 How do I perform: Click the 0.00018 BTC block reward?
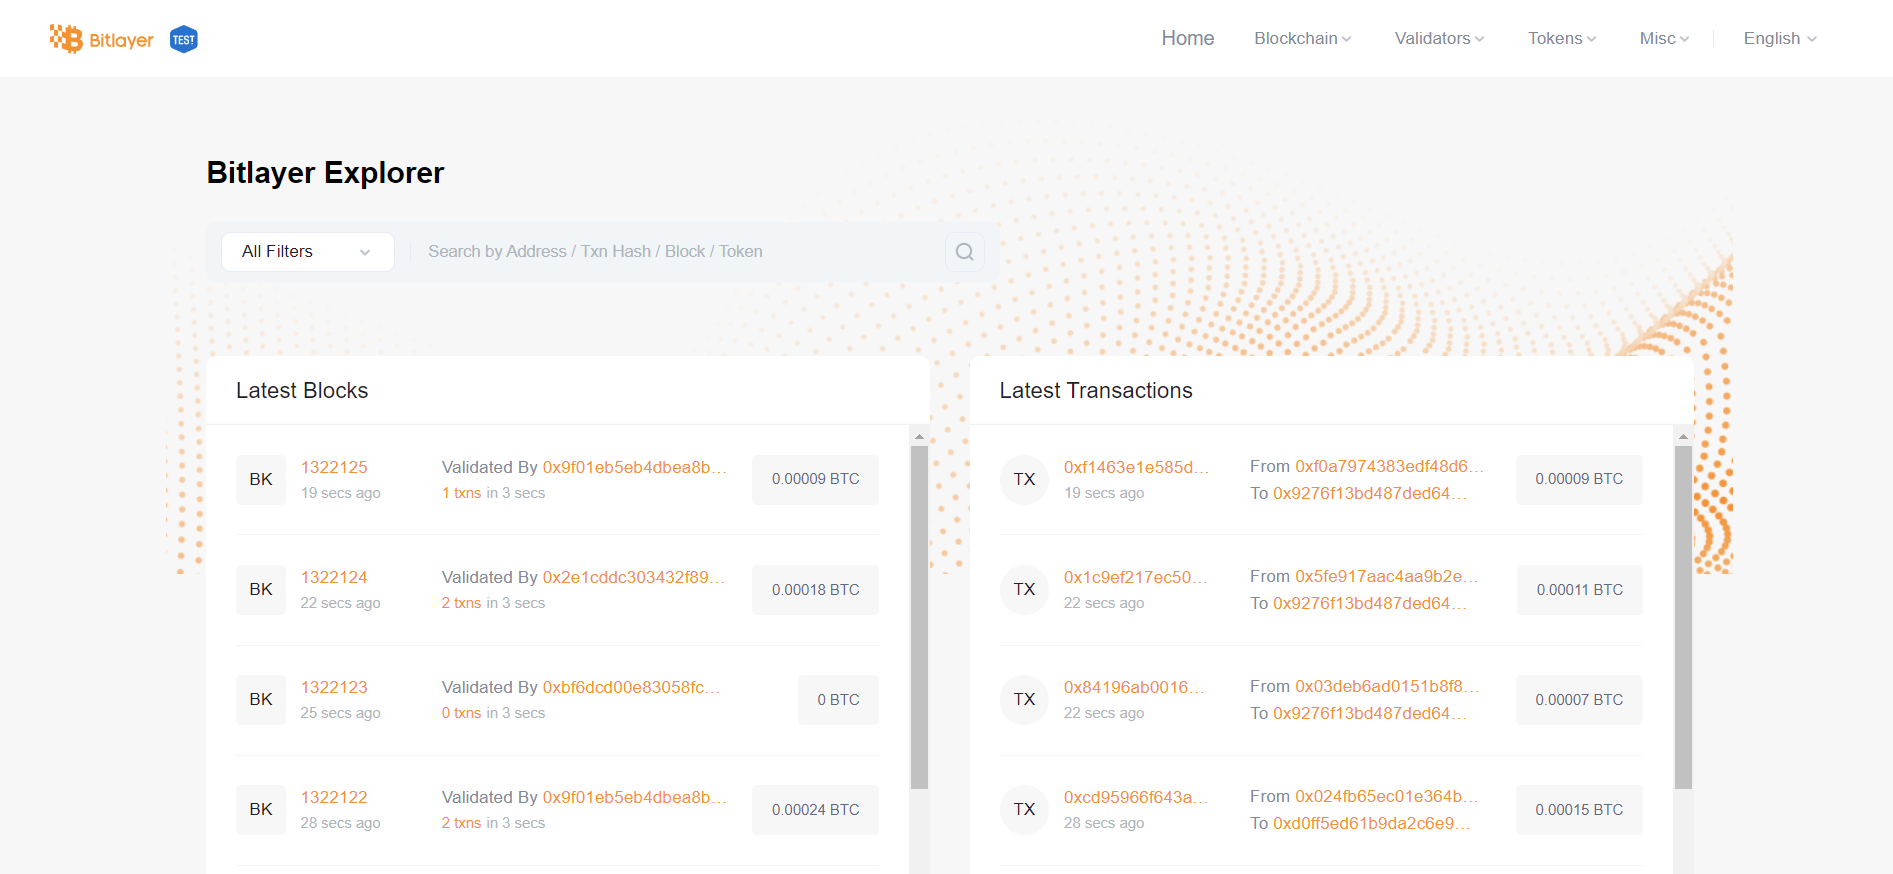pyautogui.click(x=815, y=590)
